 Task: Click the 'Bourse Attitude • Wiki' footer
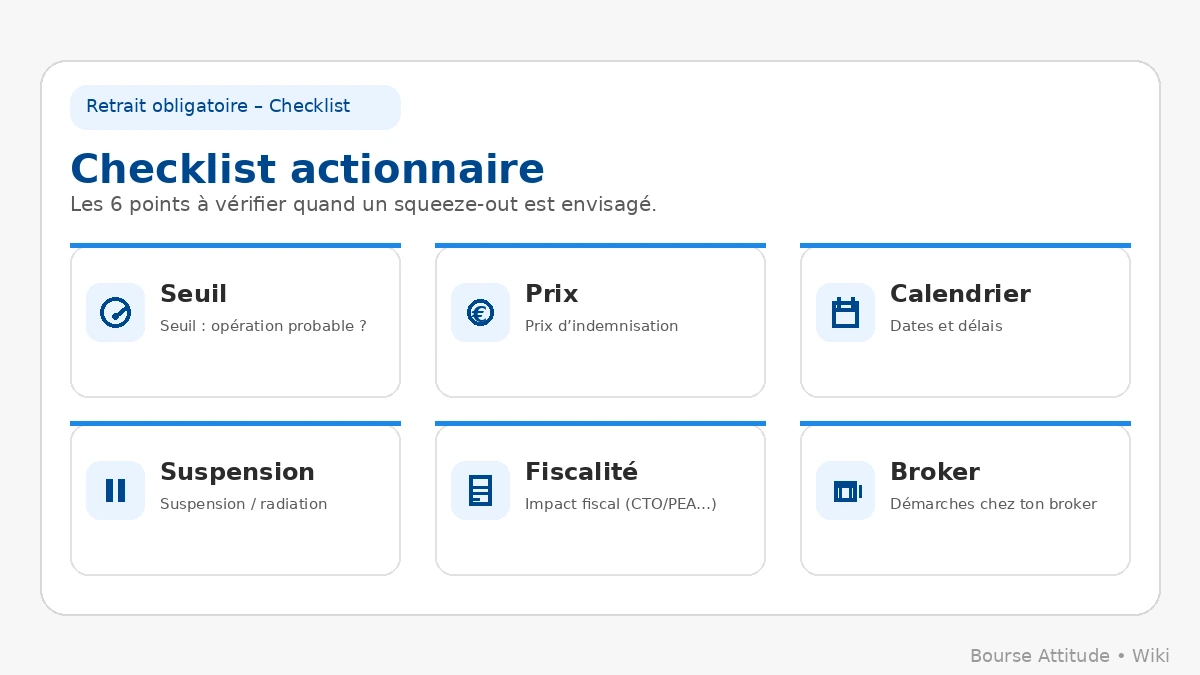(1069, 656)
